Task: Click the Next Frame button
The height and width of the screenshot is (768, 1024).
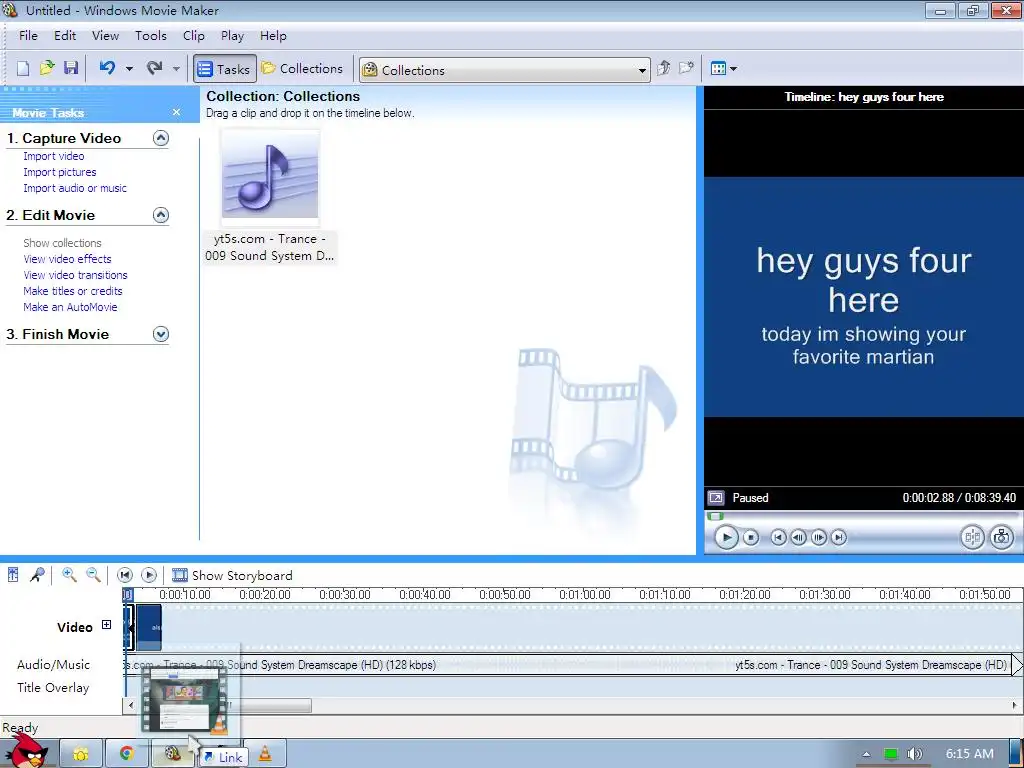Action: (x=818, y=537)
